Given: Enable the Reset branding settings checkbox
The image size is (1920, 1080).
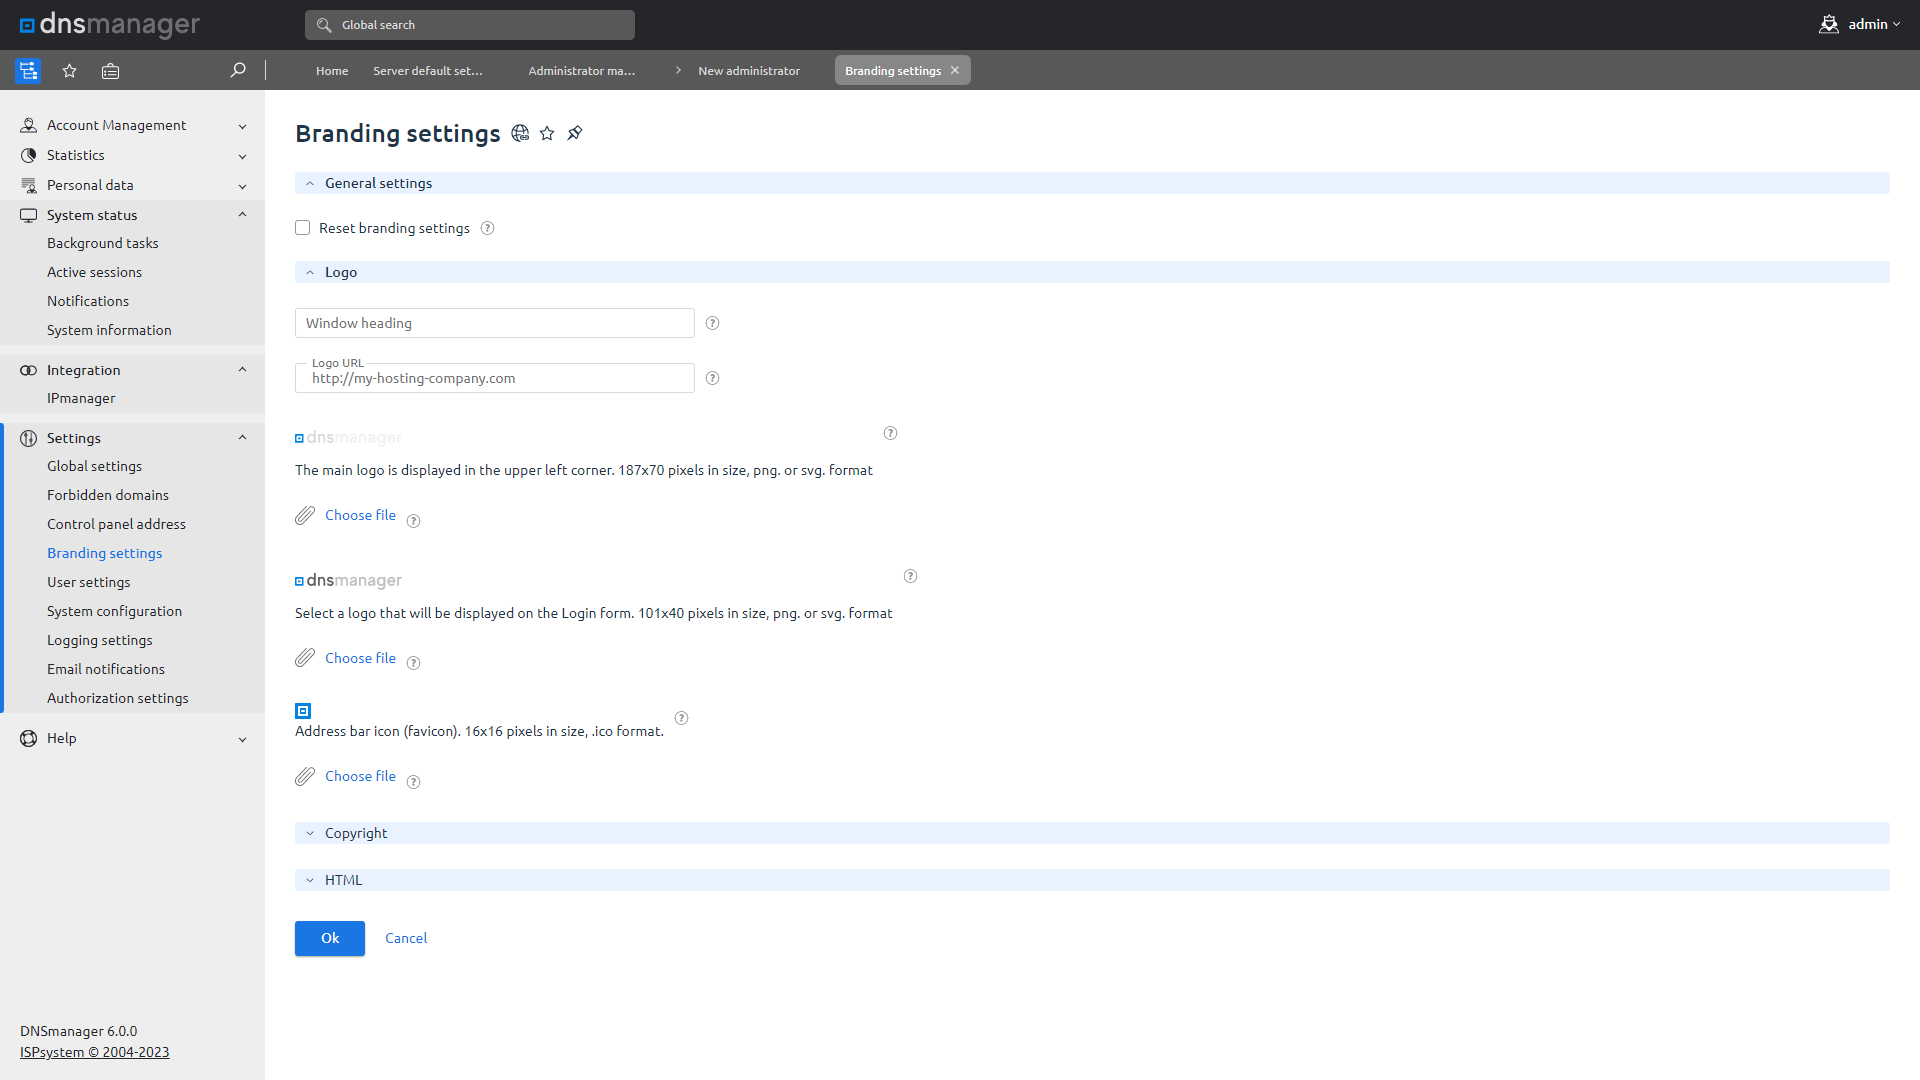Looking at the screenshot, I should point(303,228).
